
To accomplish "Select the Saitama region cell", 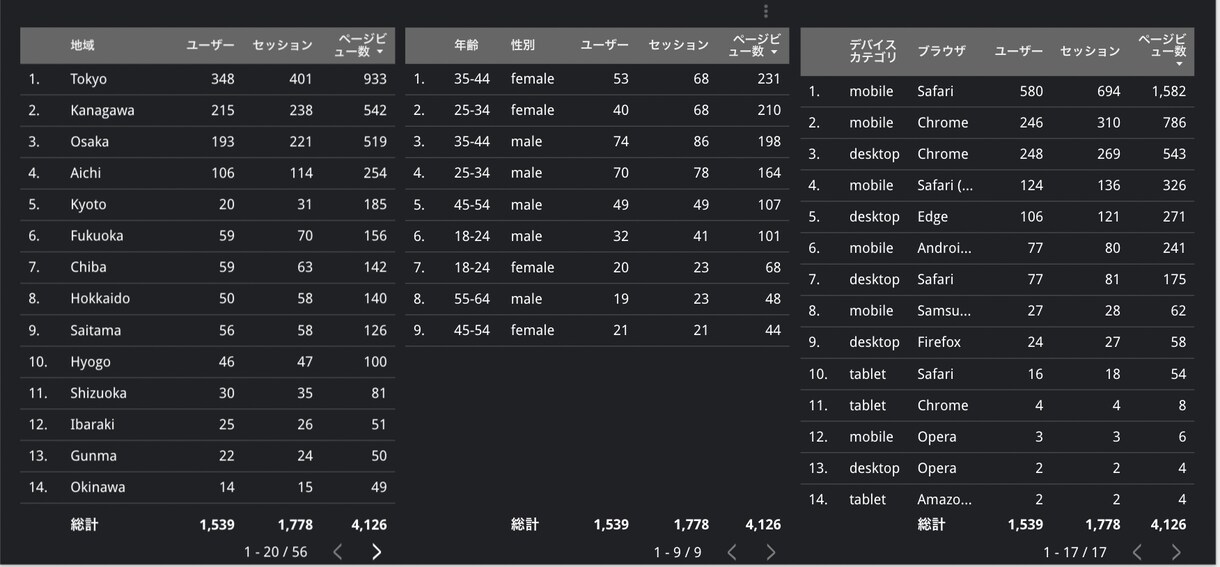I will click(x=96, y=330).
